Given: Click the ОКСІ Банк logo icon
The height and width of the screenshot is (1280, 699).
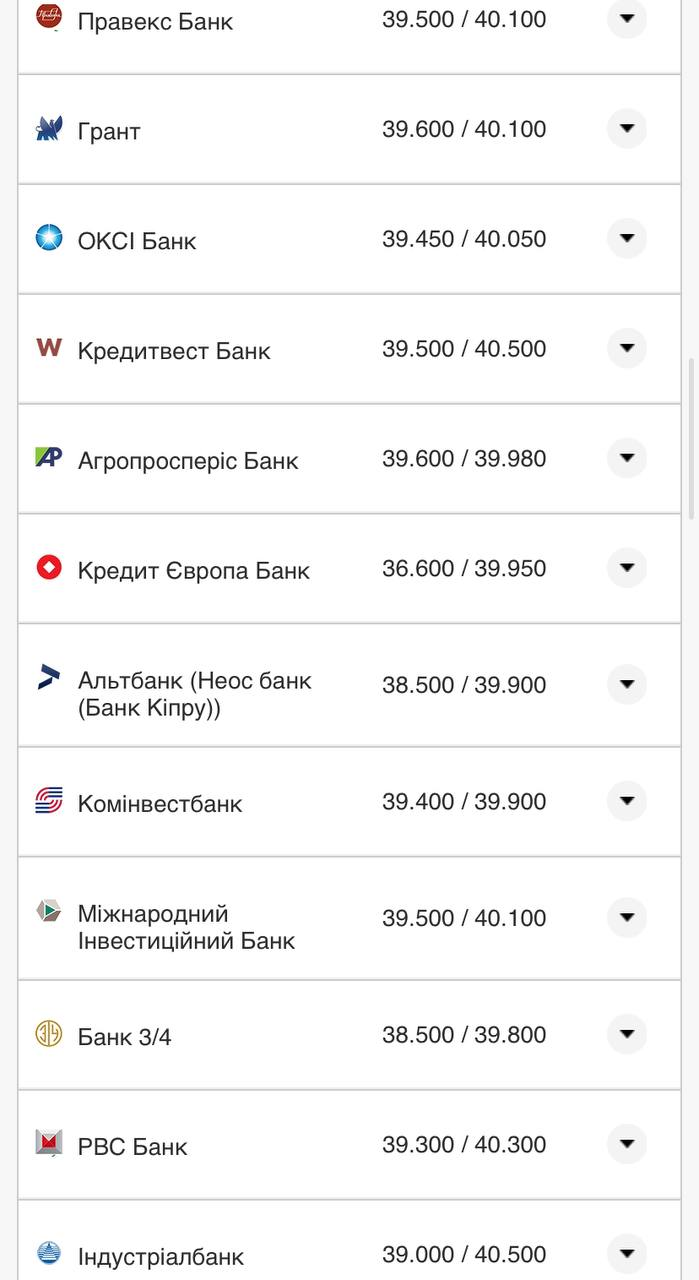Looking at the screenshot, I should 47,239.
